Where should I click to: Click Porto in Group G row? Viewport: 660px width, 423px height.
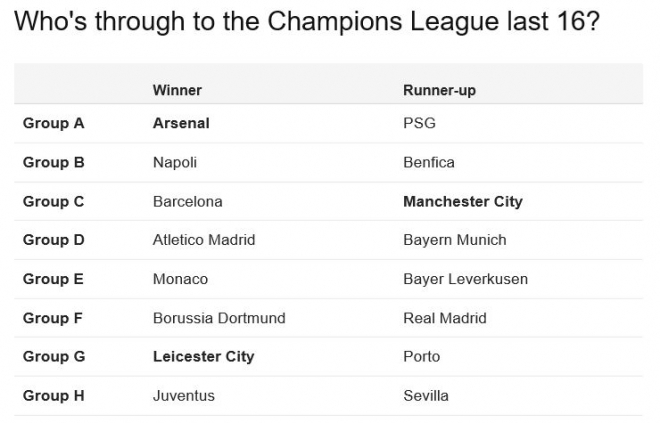[422, 356]
